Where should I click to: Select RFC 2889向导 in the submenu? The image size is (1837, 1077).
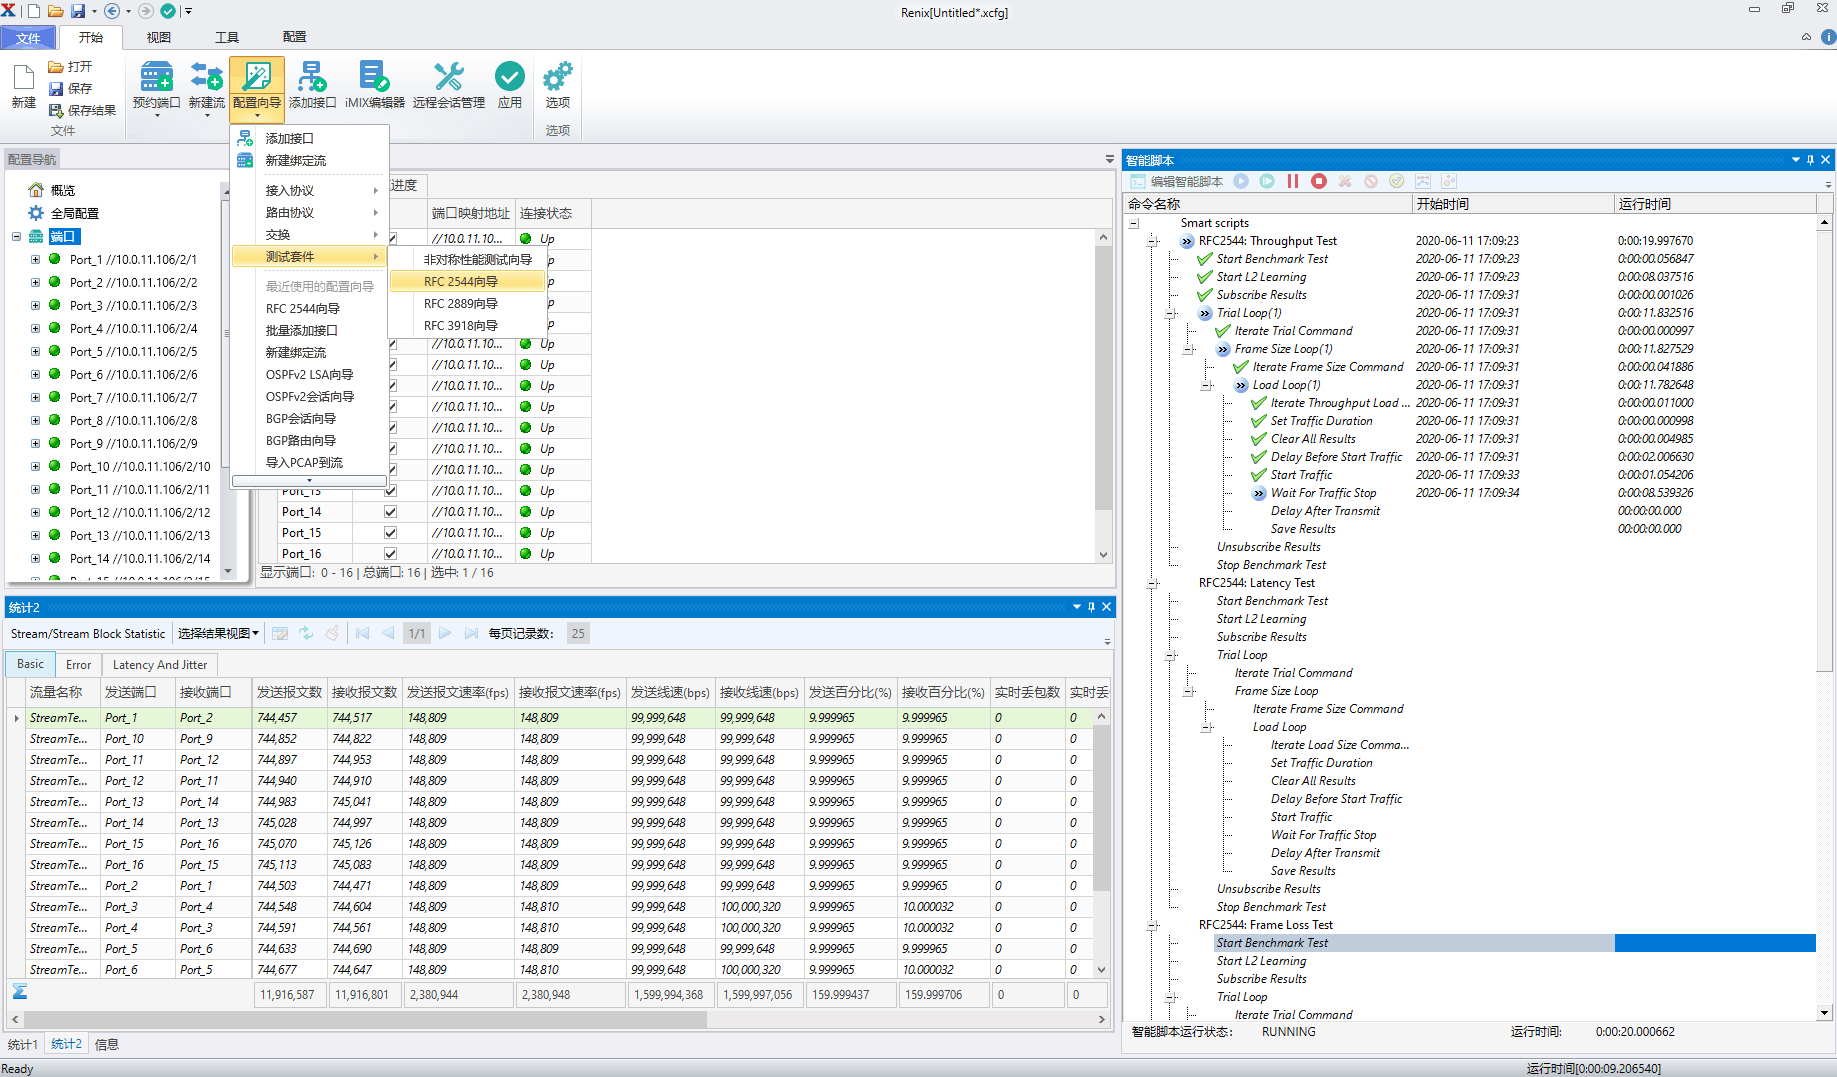467,303
